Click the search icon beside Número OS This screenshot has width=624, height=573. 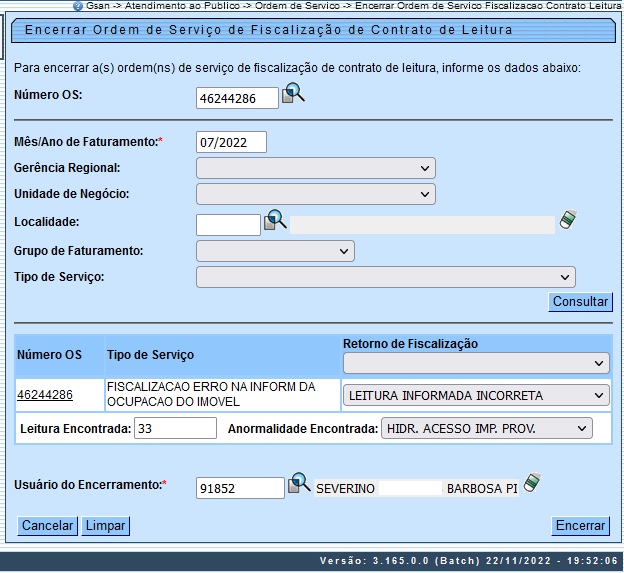[292, 94]
